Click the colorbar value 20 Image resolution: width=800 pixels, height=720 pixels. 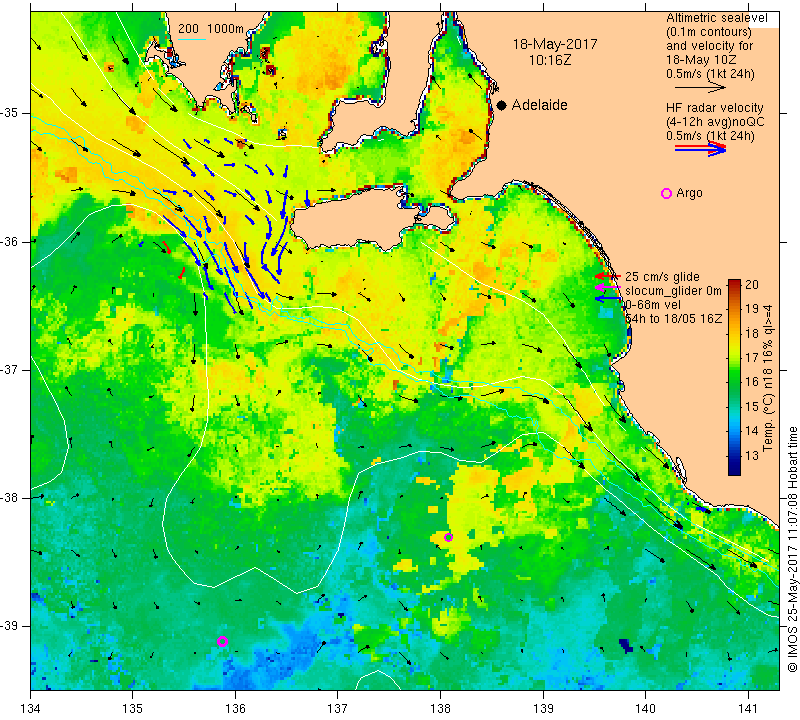(752, 285)
